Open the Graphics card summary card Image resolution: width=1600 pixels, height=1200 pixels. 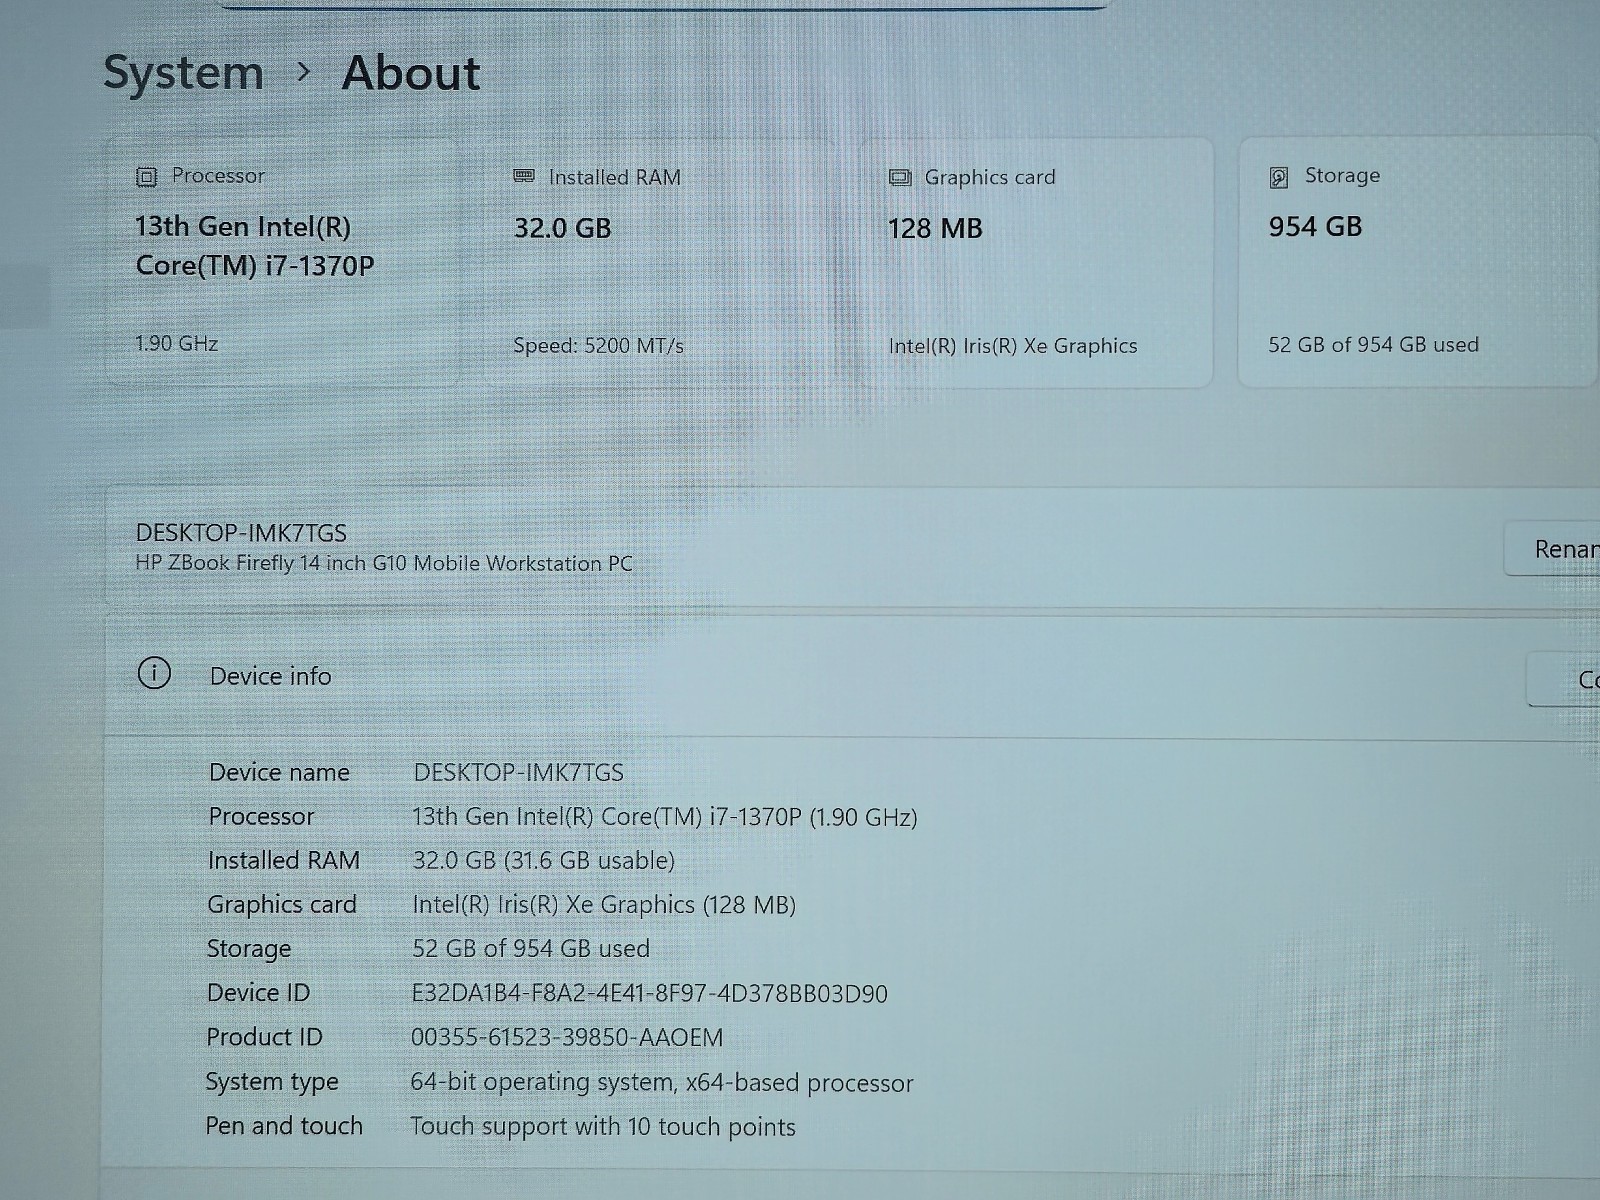[x=1037, y=262]
